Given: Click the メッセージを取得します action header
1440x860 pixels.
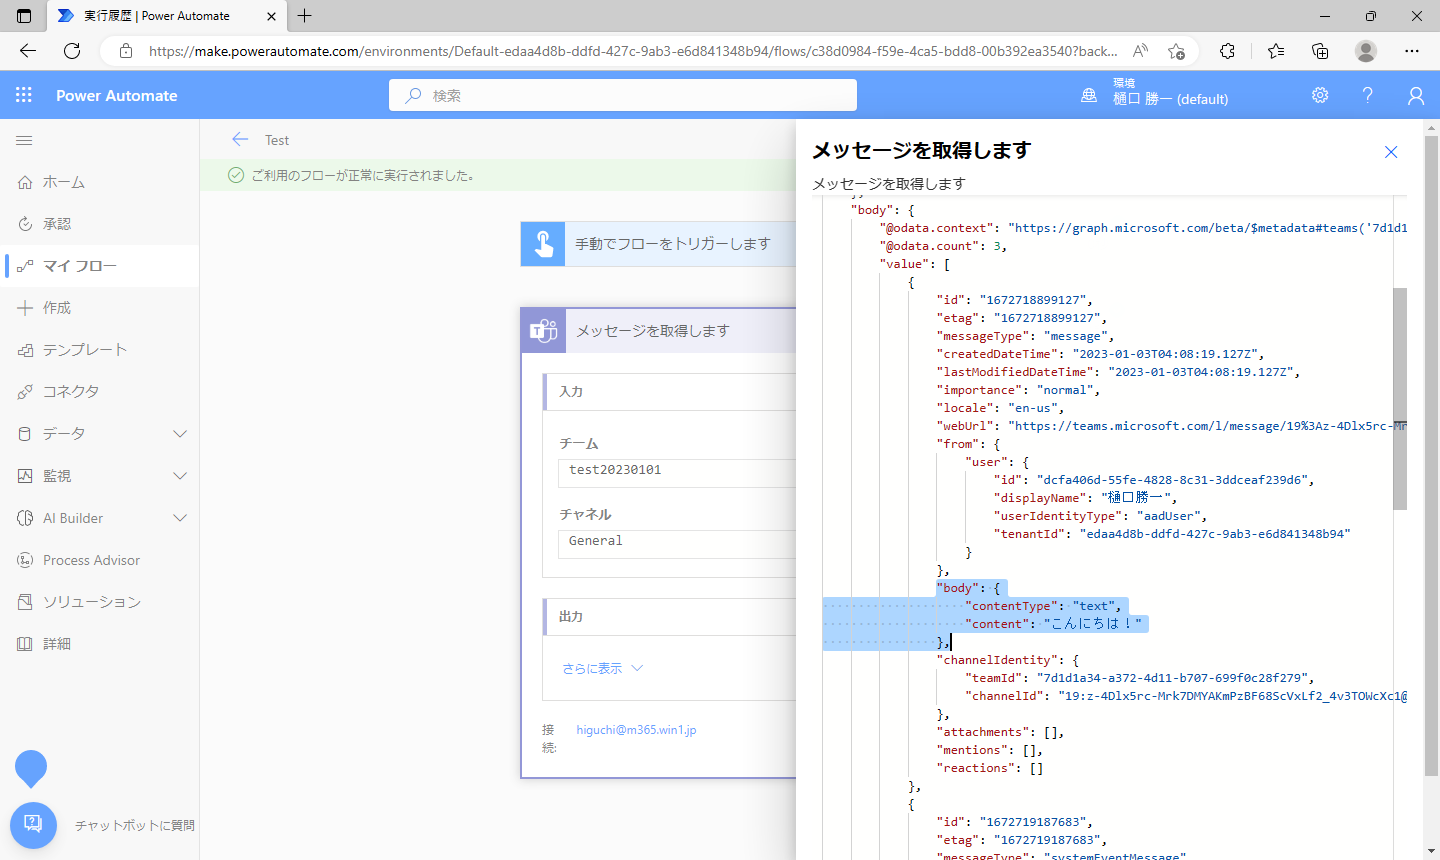Looking at the screenshot, I should 658,331.
